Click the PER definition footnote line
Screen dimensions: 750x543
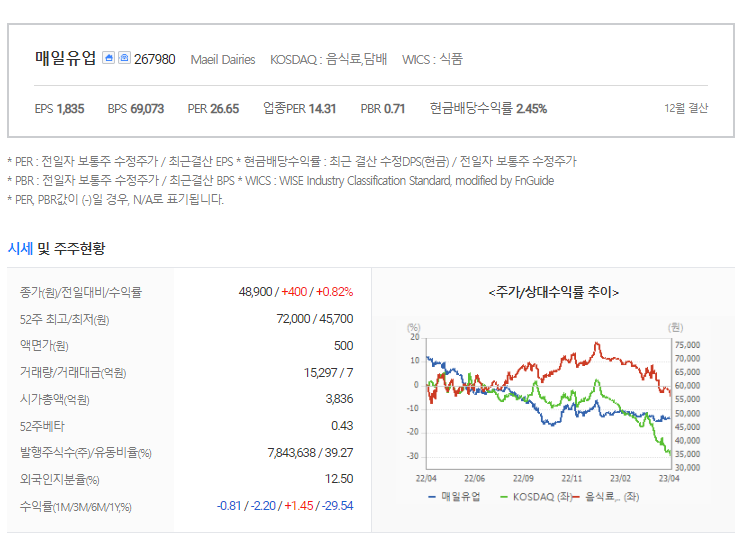[292, 162]
